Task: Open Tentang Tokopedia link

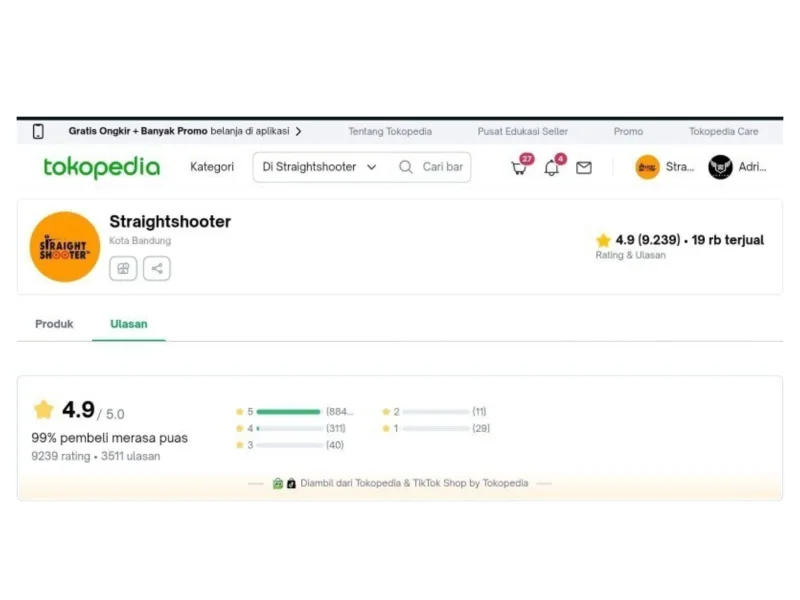Action: [390, 131]
